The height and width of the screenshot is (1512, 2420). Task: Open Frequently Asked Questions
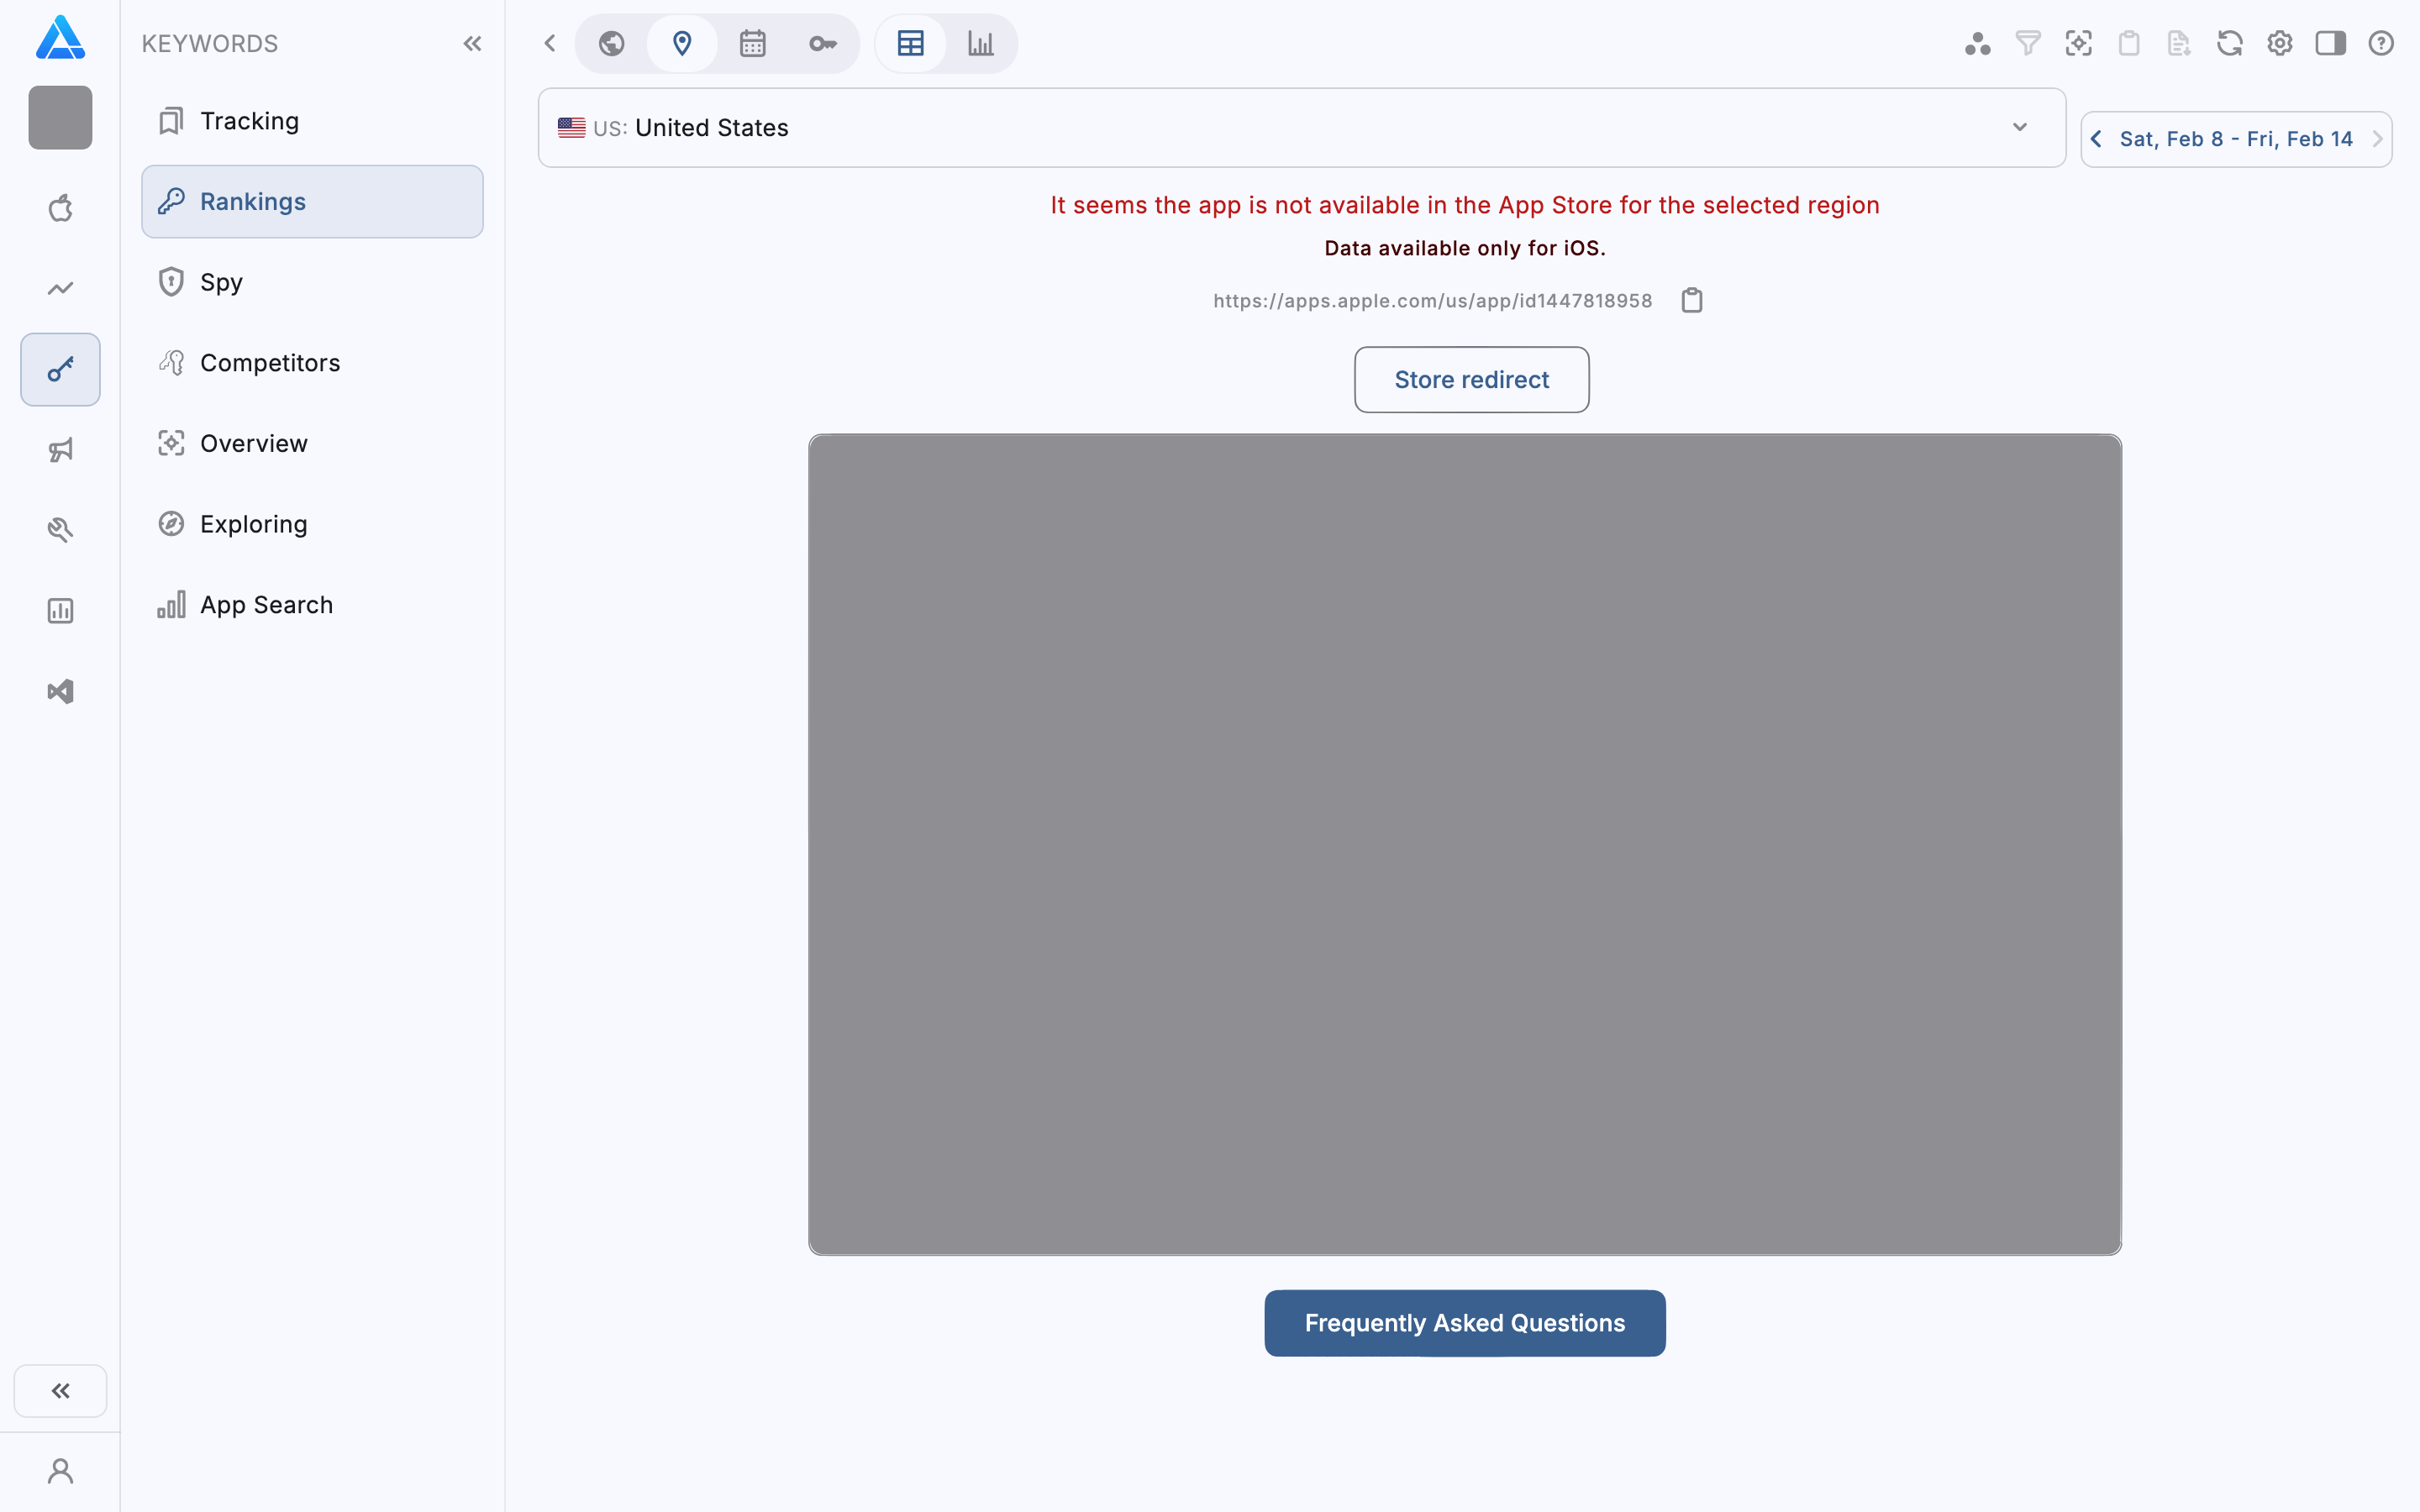coord(1464,1322)
